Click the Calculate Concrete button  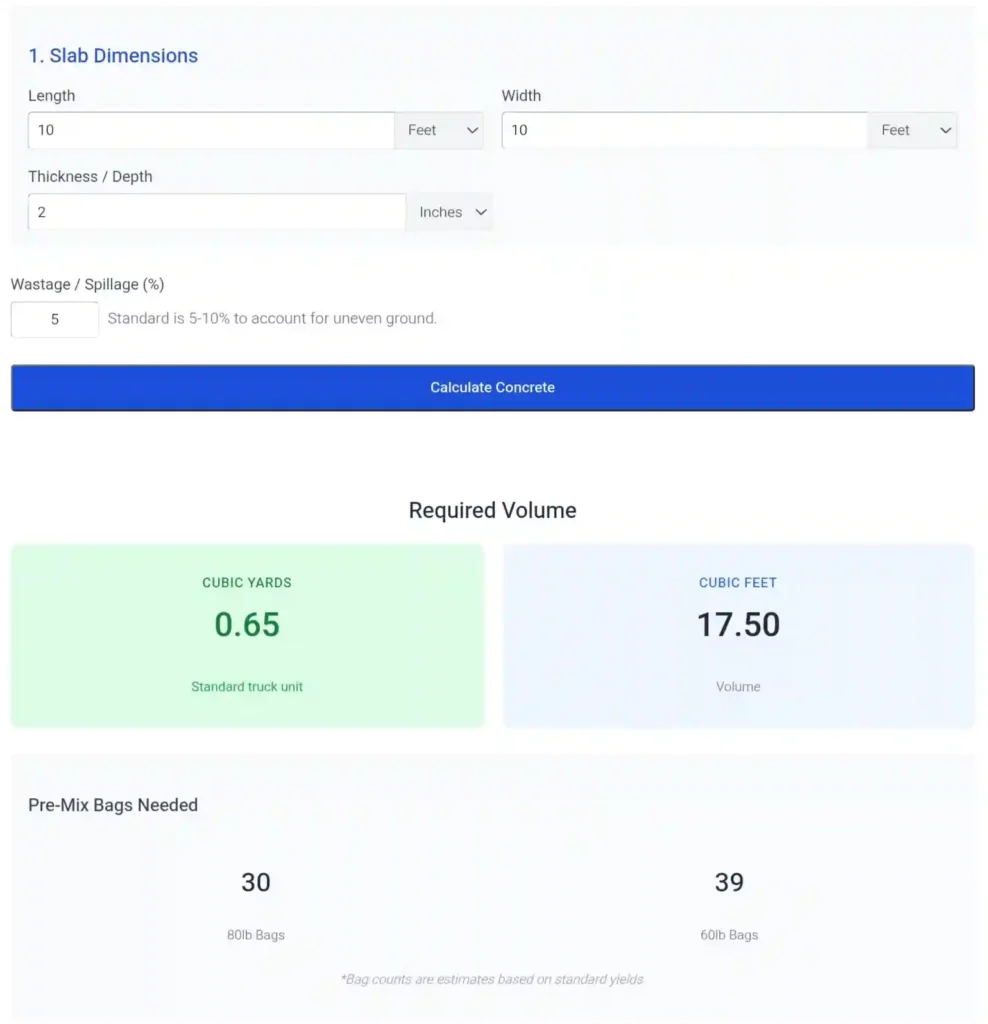pos(493,387)
